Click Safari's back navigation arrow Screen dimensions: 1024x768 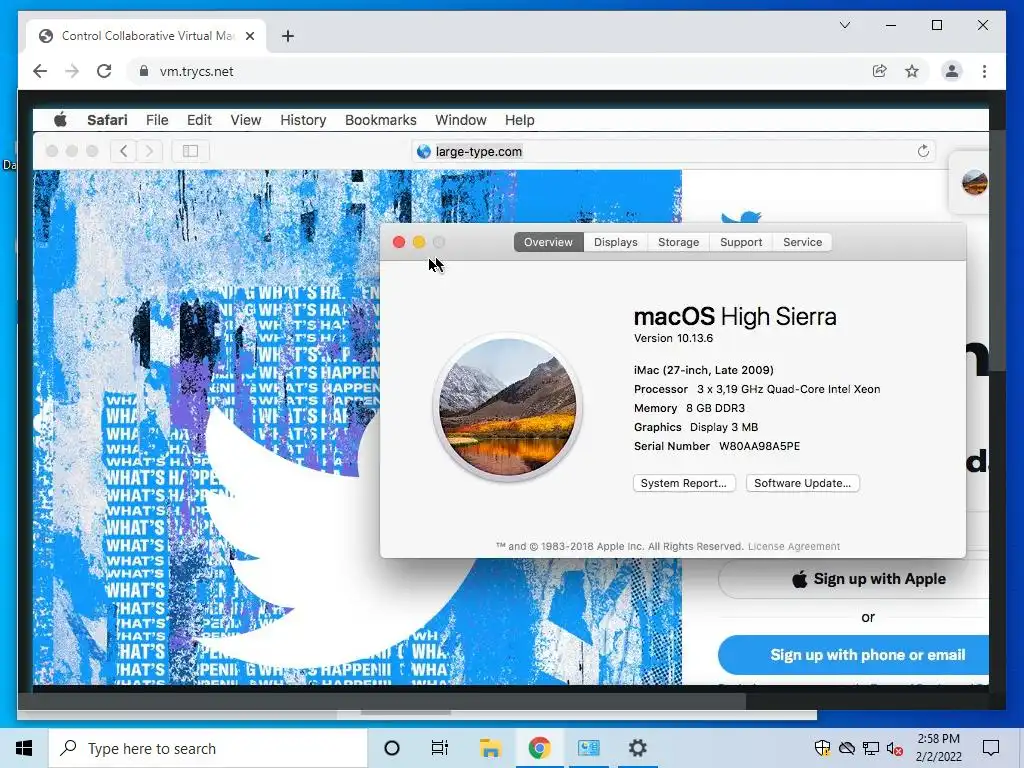pos(123,152)
